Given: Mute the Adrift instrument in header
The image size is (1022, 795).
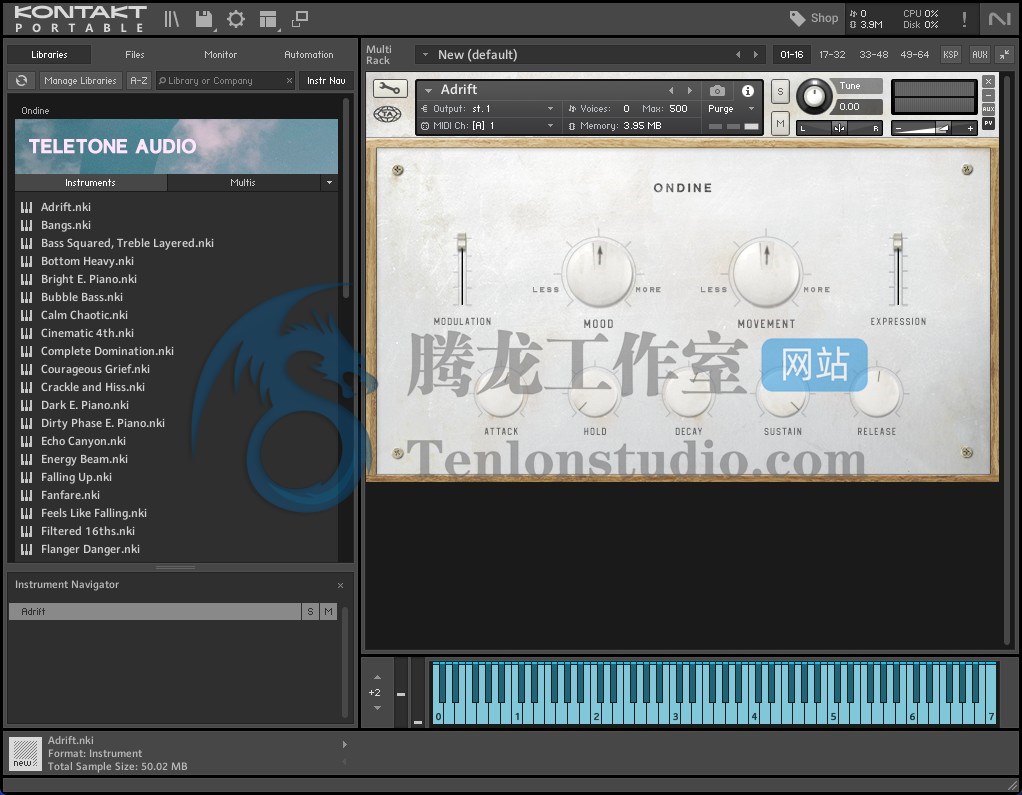Looking at the screenshot, I should [x=780, y=123].
